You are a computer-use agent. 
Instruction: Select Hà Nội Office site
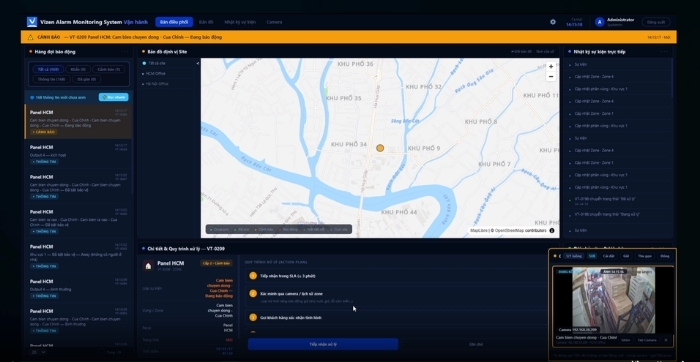166,83
